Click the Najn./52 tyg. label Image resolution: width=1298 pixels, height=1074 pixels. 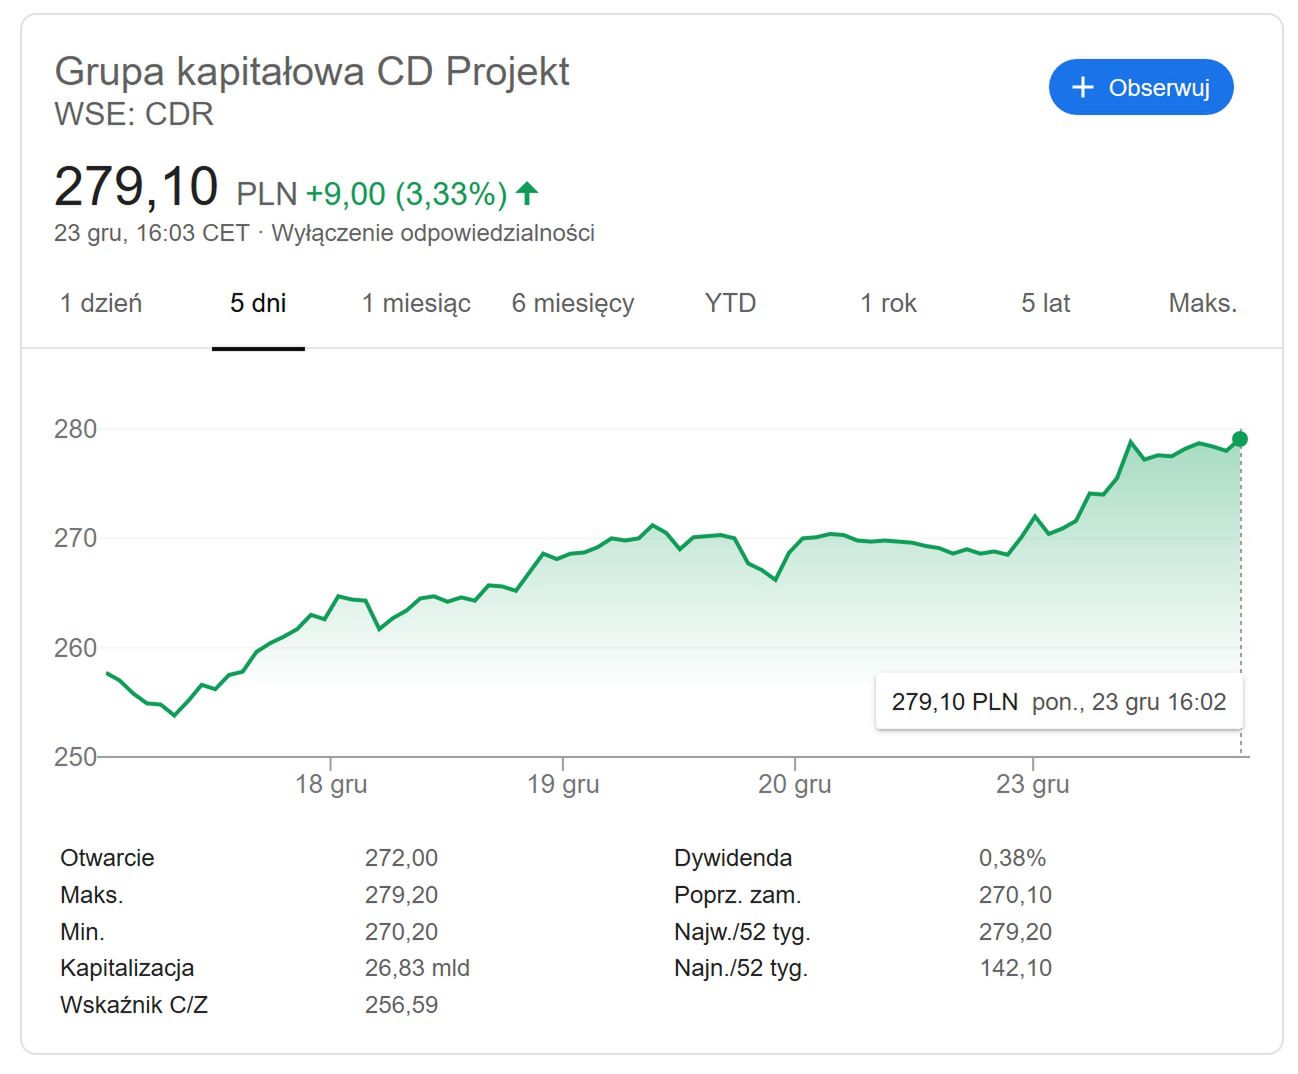click(x=740, y=969)
